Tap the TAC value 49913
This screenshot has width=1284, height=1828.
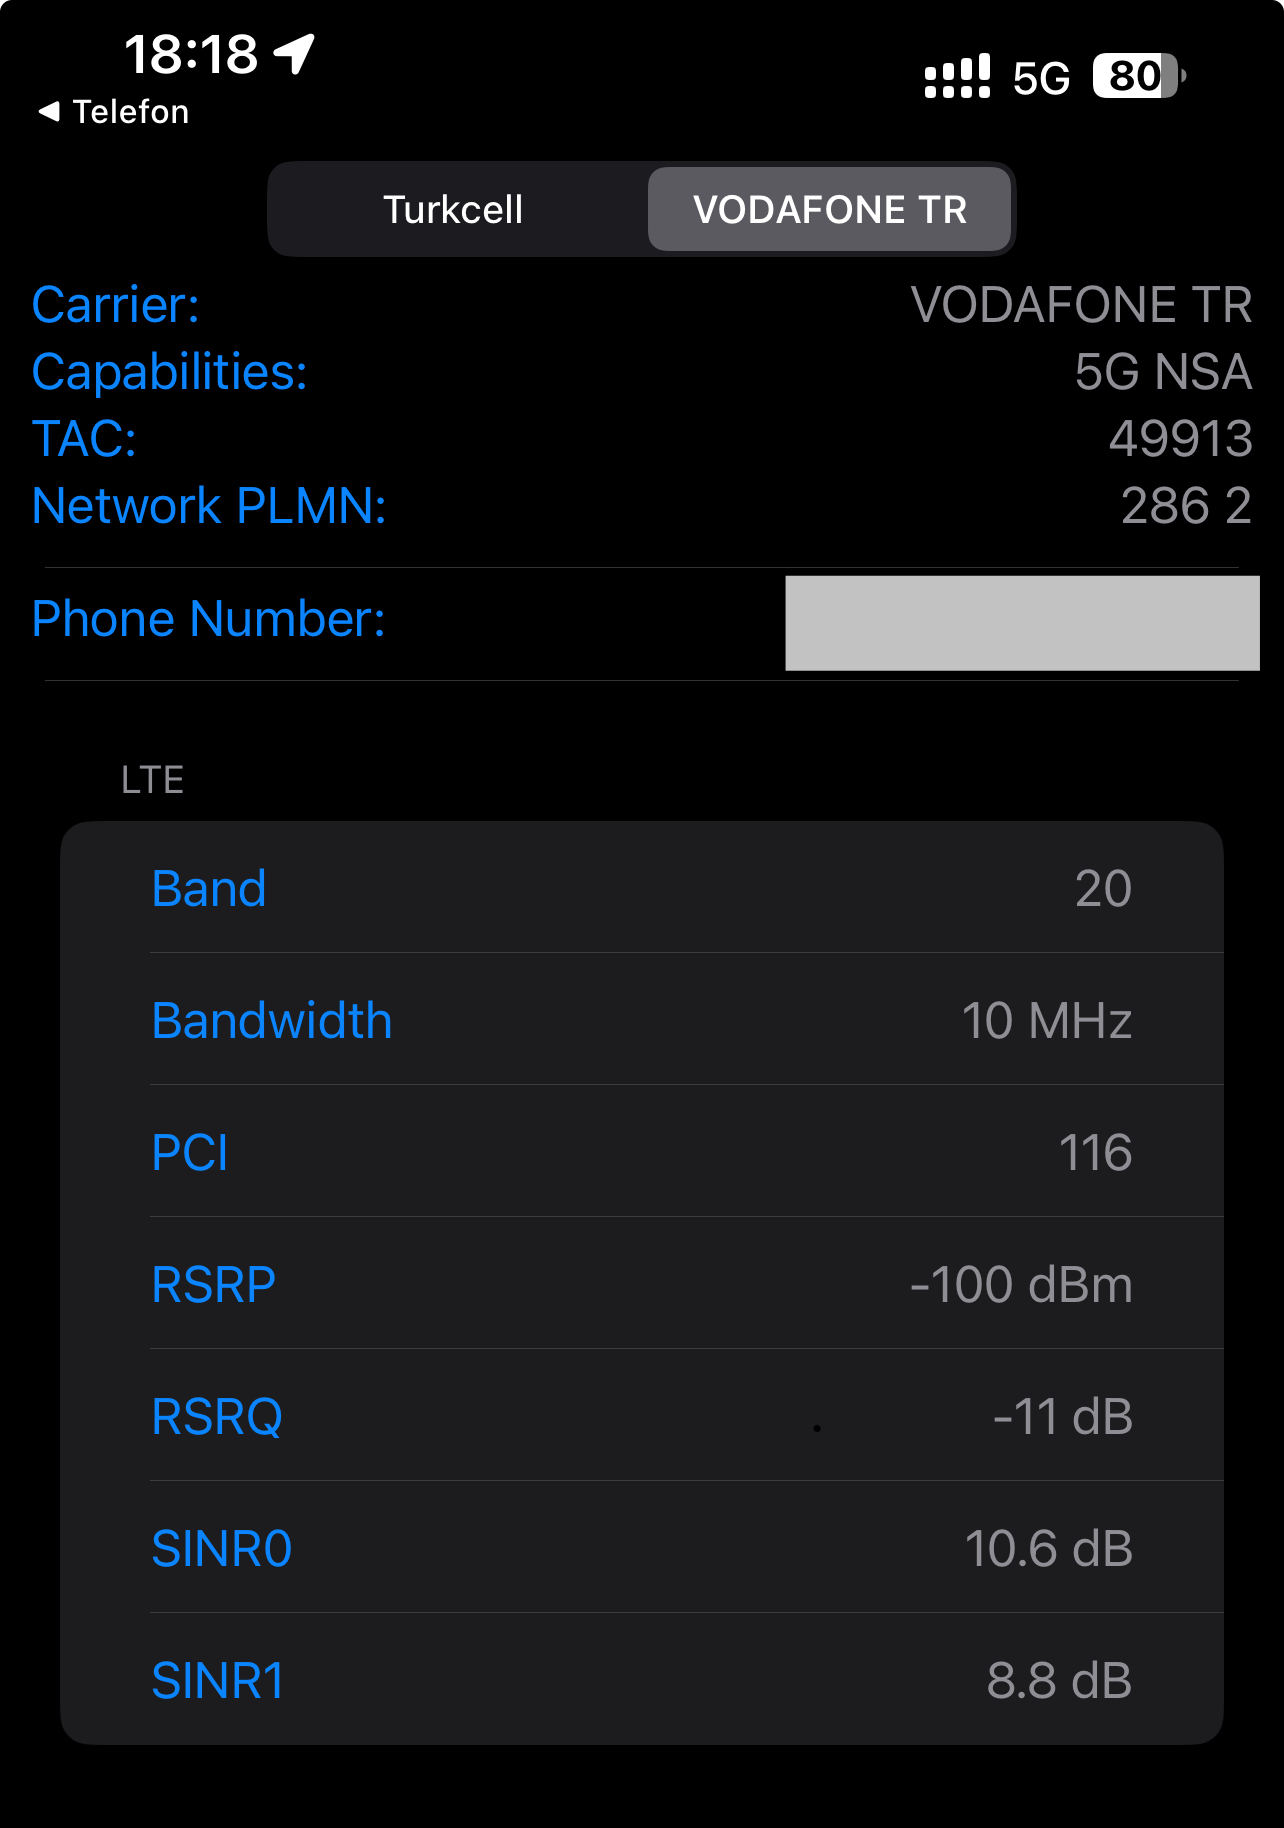(1180, 439)
